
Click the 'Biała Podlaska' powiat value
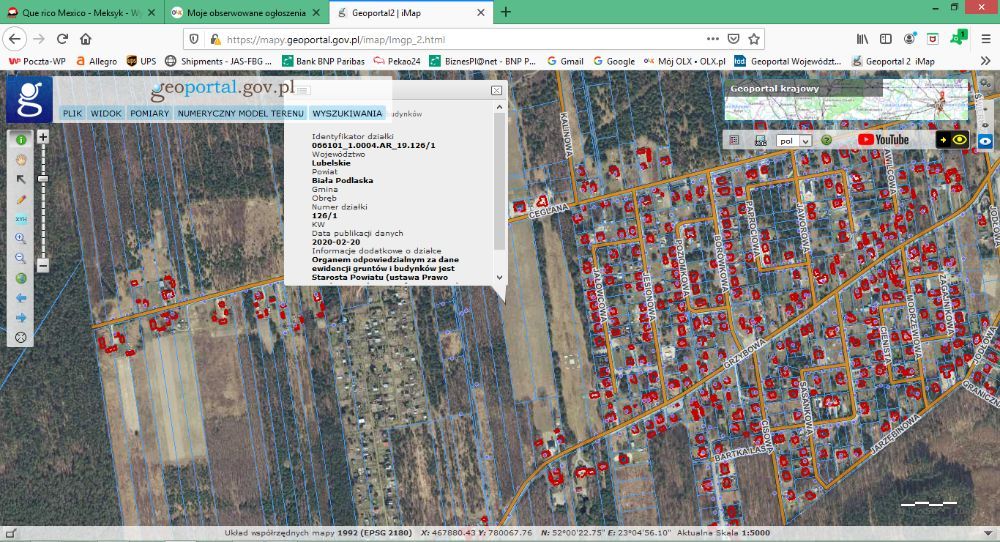[x=342, y=180]
